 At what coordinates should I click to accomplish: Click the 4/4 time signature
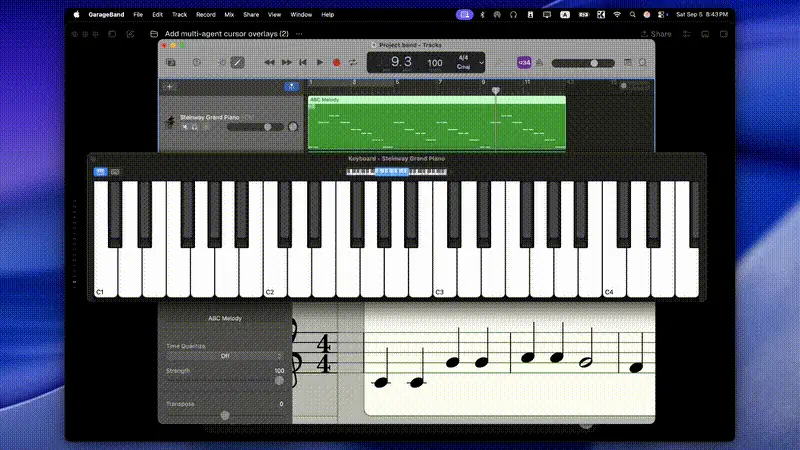pyautogui.click(x=463, y=58)
